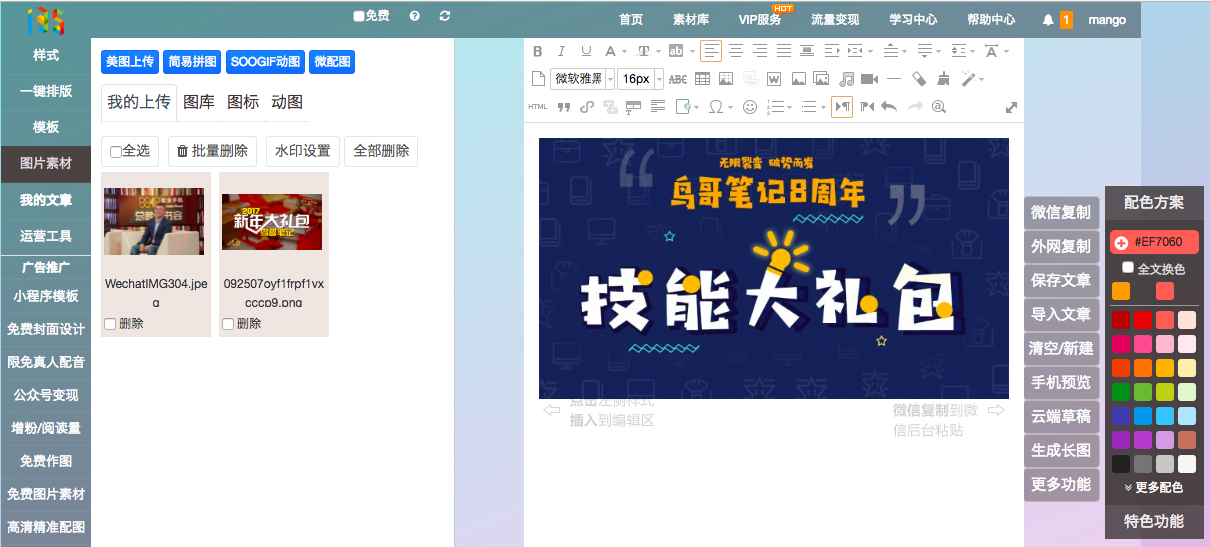The image size is (1210, 547).
Task: Open 水印设置 watermark settings
Action: [x=302, y=151]
